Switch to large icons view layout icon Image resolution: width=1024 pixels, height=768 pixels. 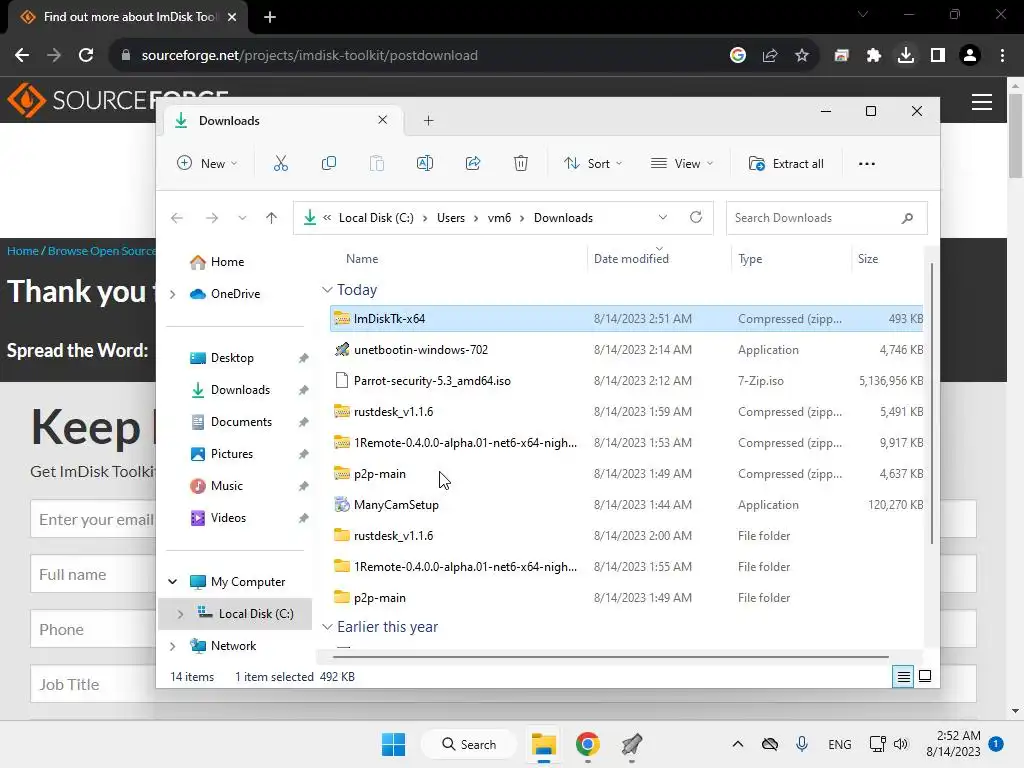(x=925, y=676)
